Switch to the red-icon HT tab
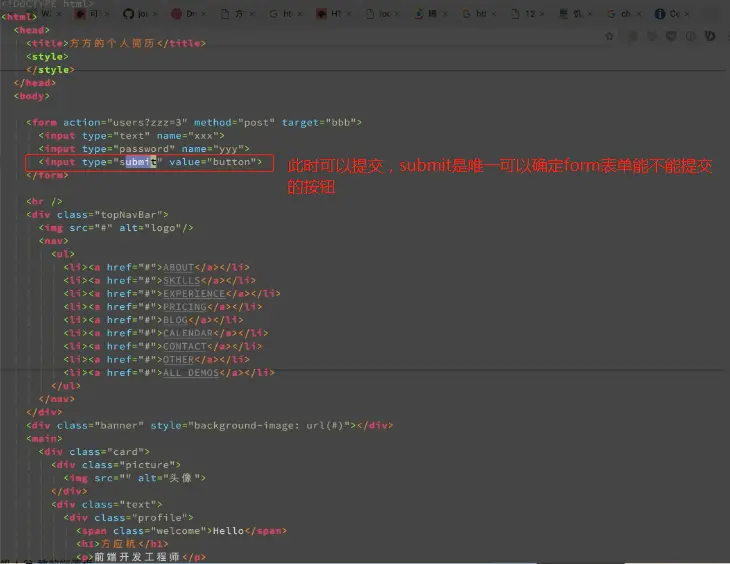This screenshot has height=564, width=730. click(331, 14)
